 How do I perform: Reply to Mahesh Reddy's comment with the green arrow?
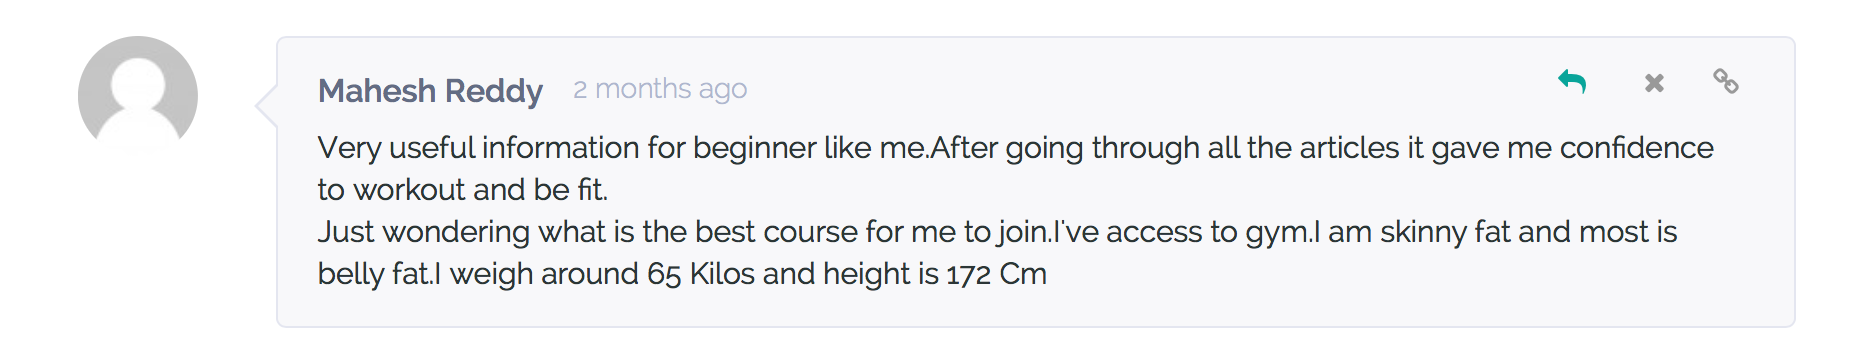(1572, 81)
